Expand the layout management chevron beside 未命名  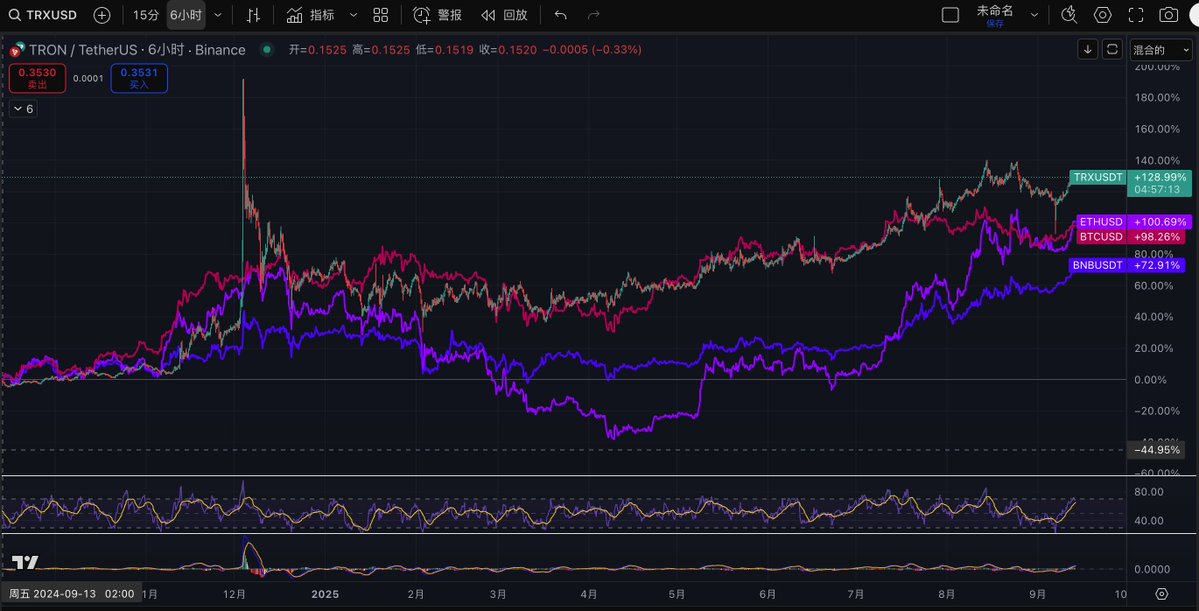[x=1035, y=15]
